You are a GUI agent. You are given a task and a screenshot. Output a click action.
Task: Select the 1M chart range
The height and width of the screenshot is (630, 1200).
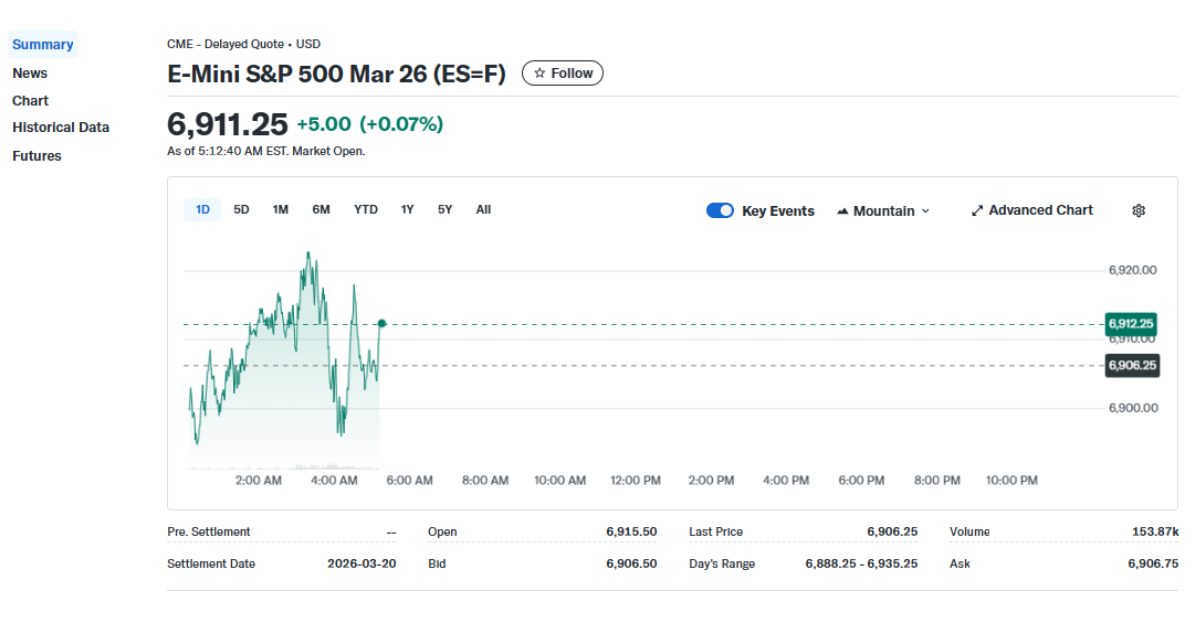280,209
